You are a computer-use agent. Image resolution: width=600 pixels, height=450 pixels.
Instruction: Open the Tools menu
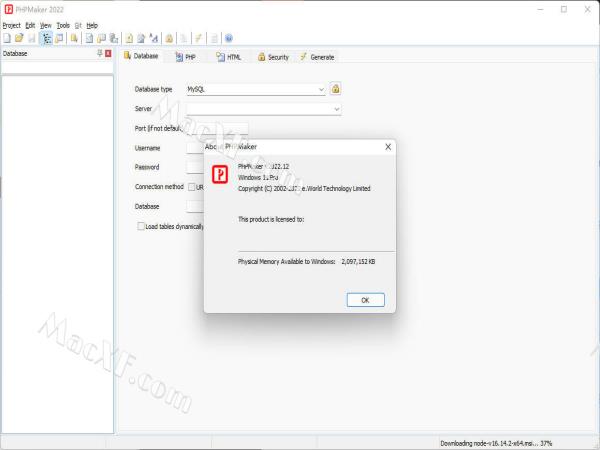[x=63, y=25]
